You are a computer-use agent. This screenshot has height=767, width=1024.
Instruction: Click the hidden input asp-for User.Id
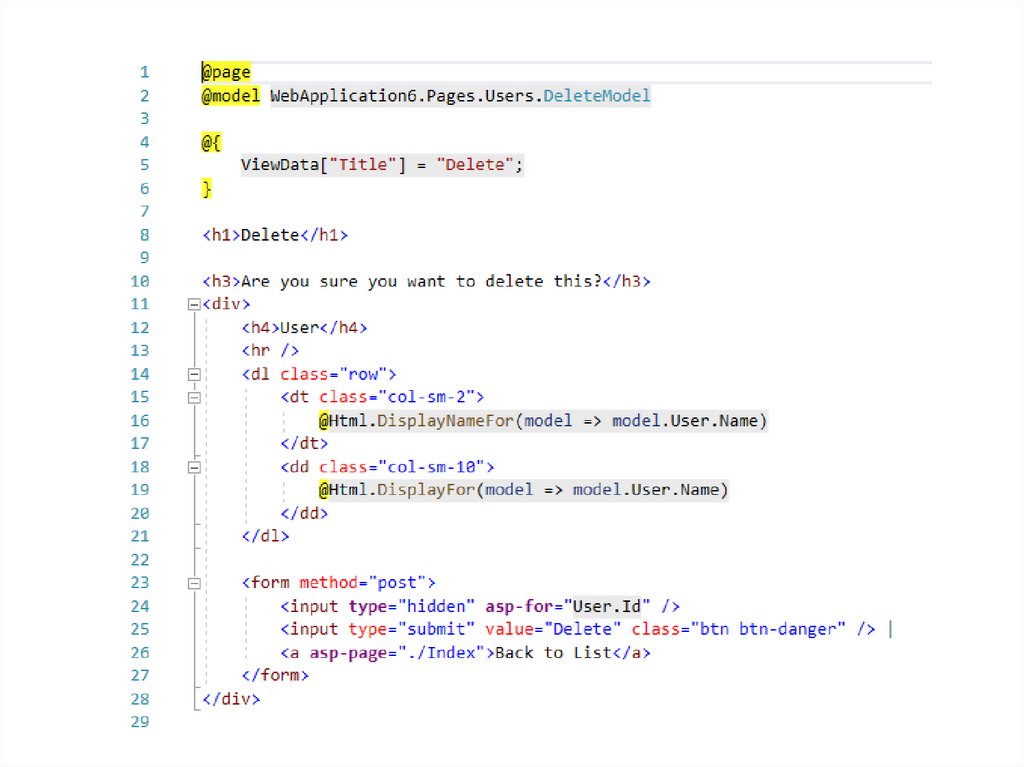point(480,606)
